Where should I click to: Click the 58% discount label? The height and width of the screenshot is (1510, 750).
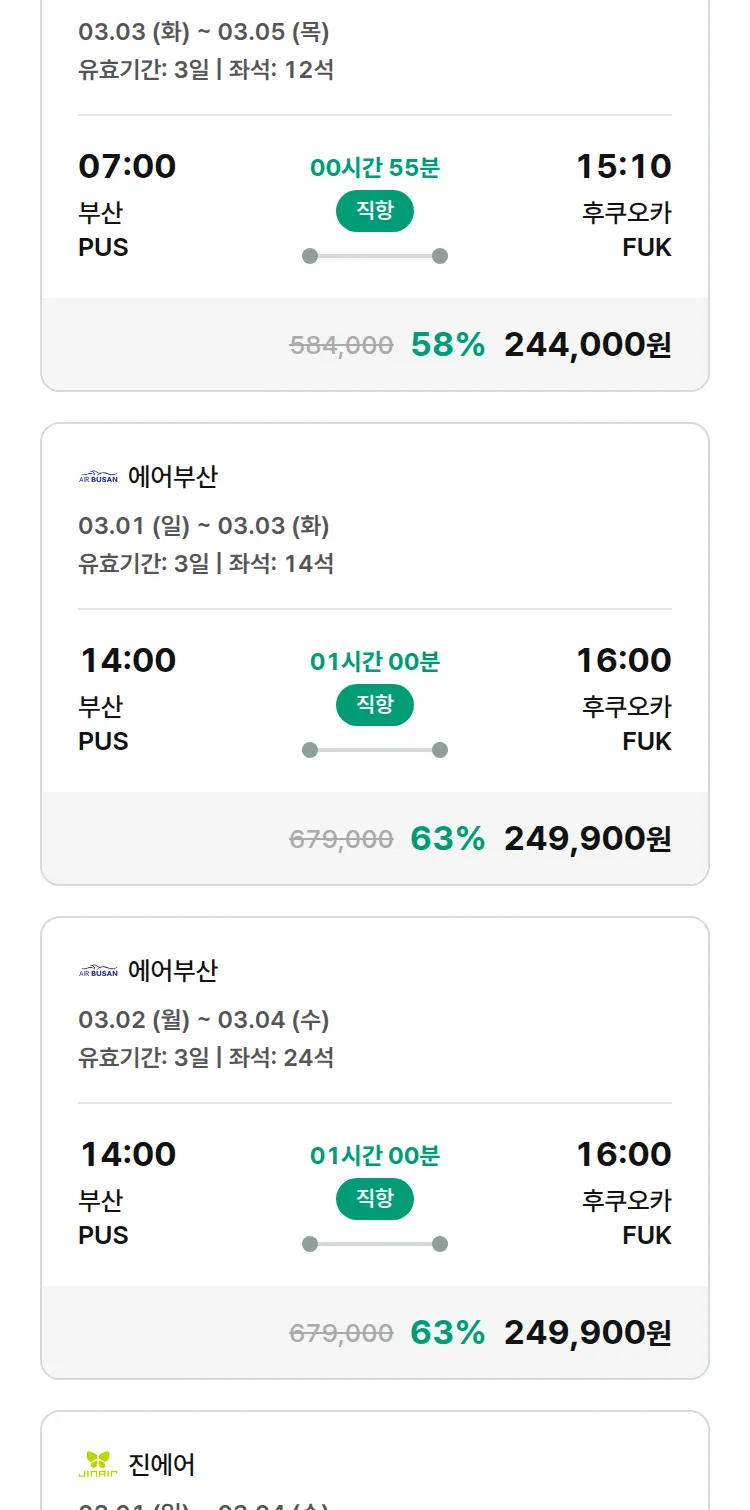(447, 345)
